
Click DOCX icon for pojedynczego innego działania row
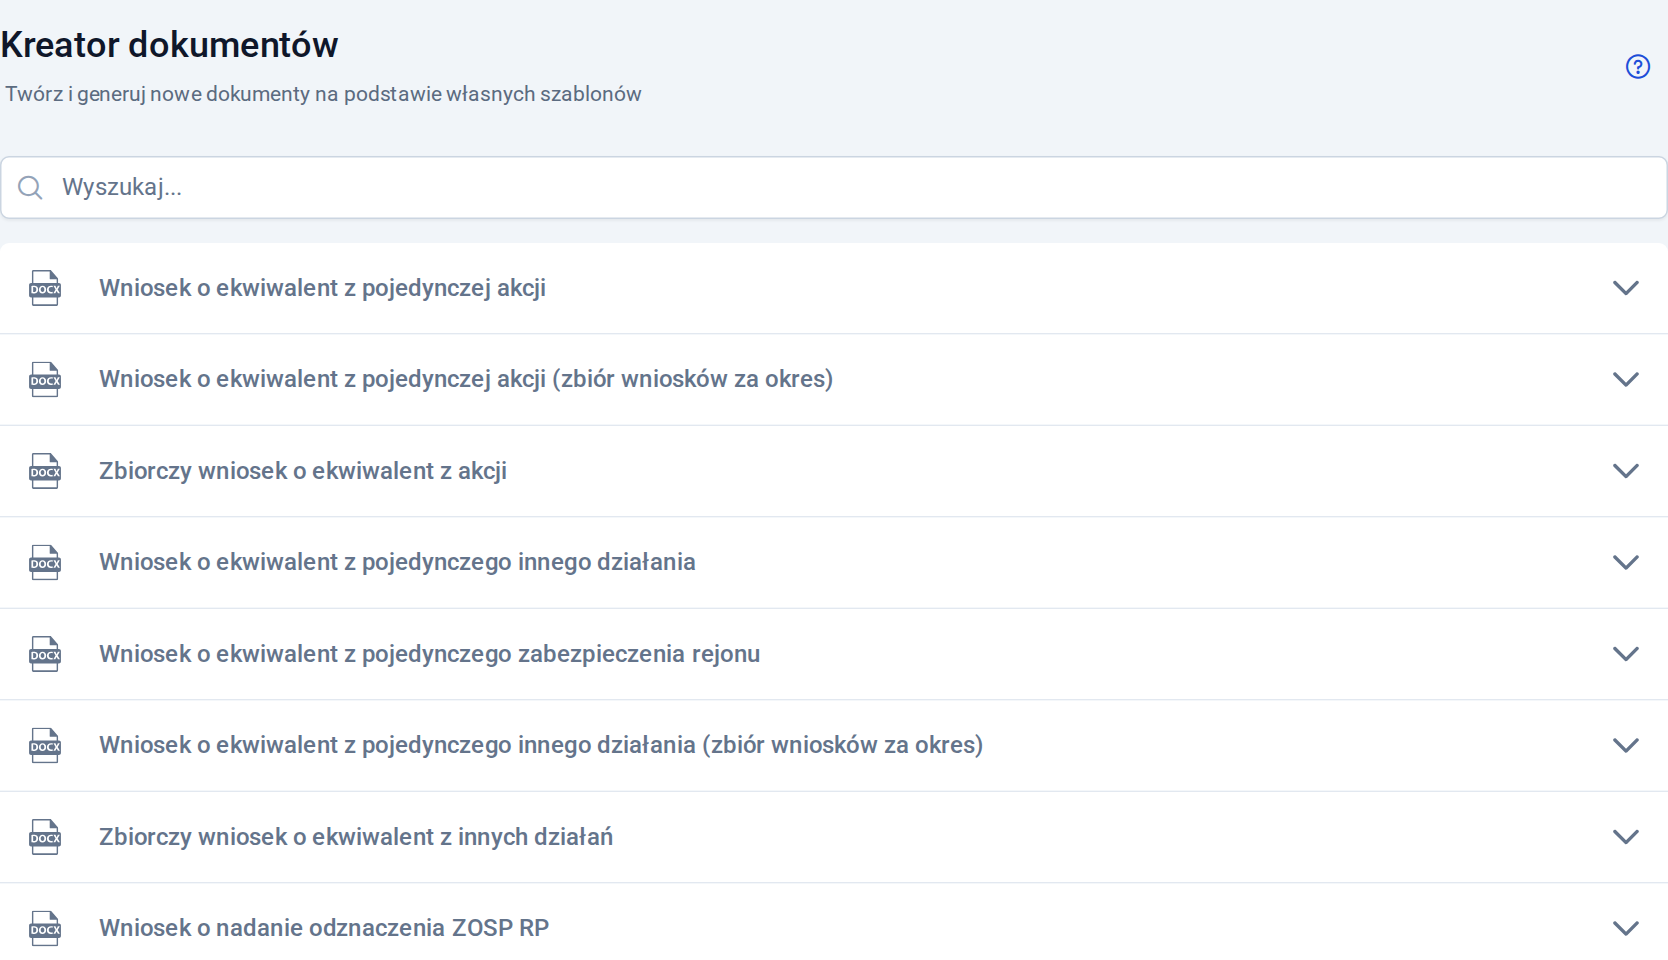(x=45, y=563)
